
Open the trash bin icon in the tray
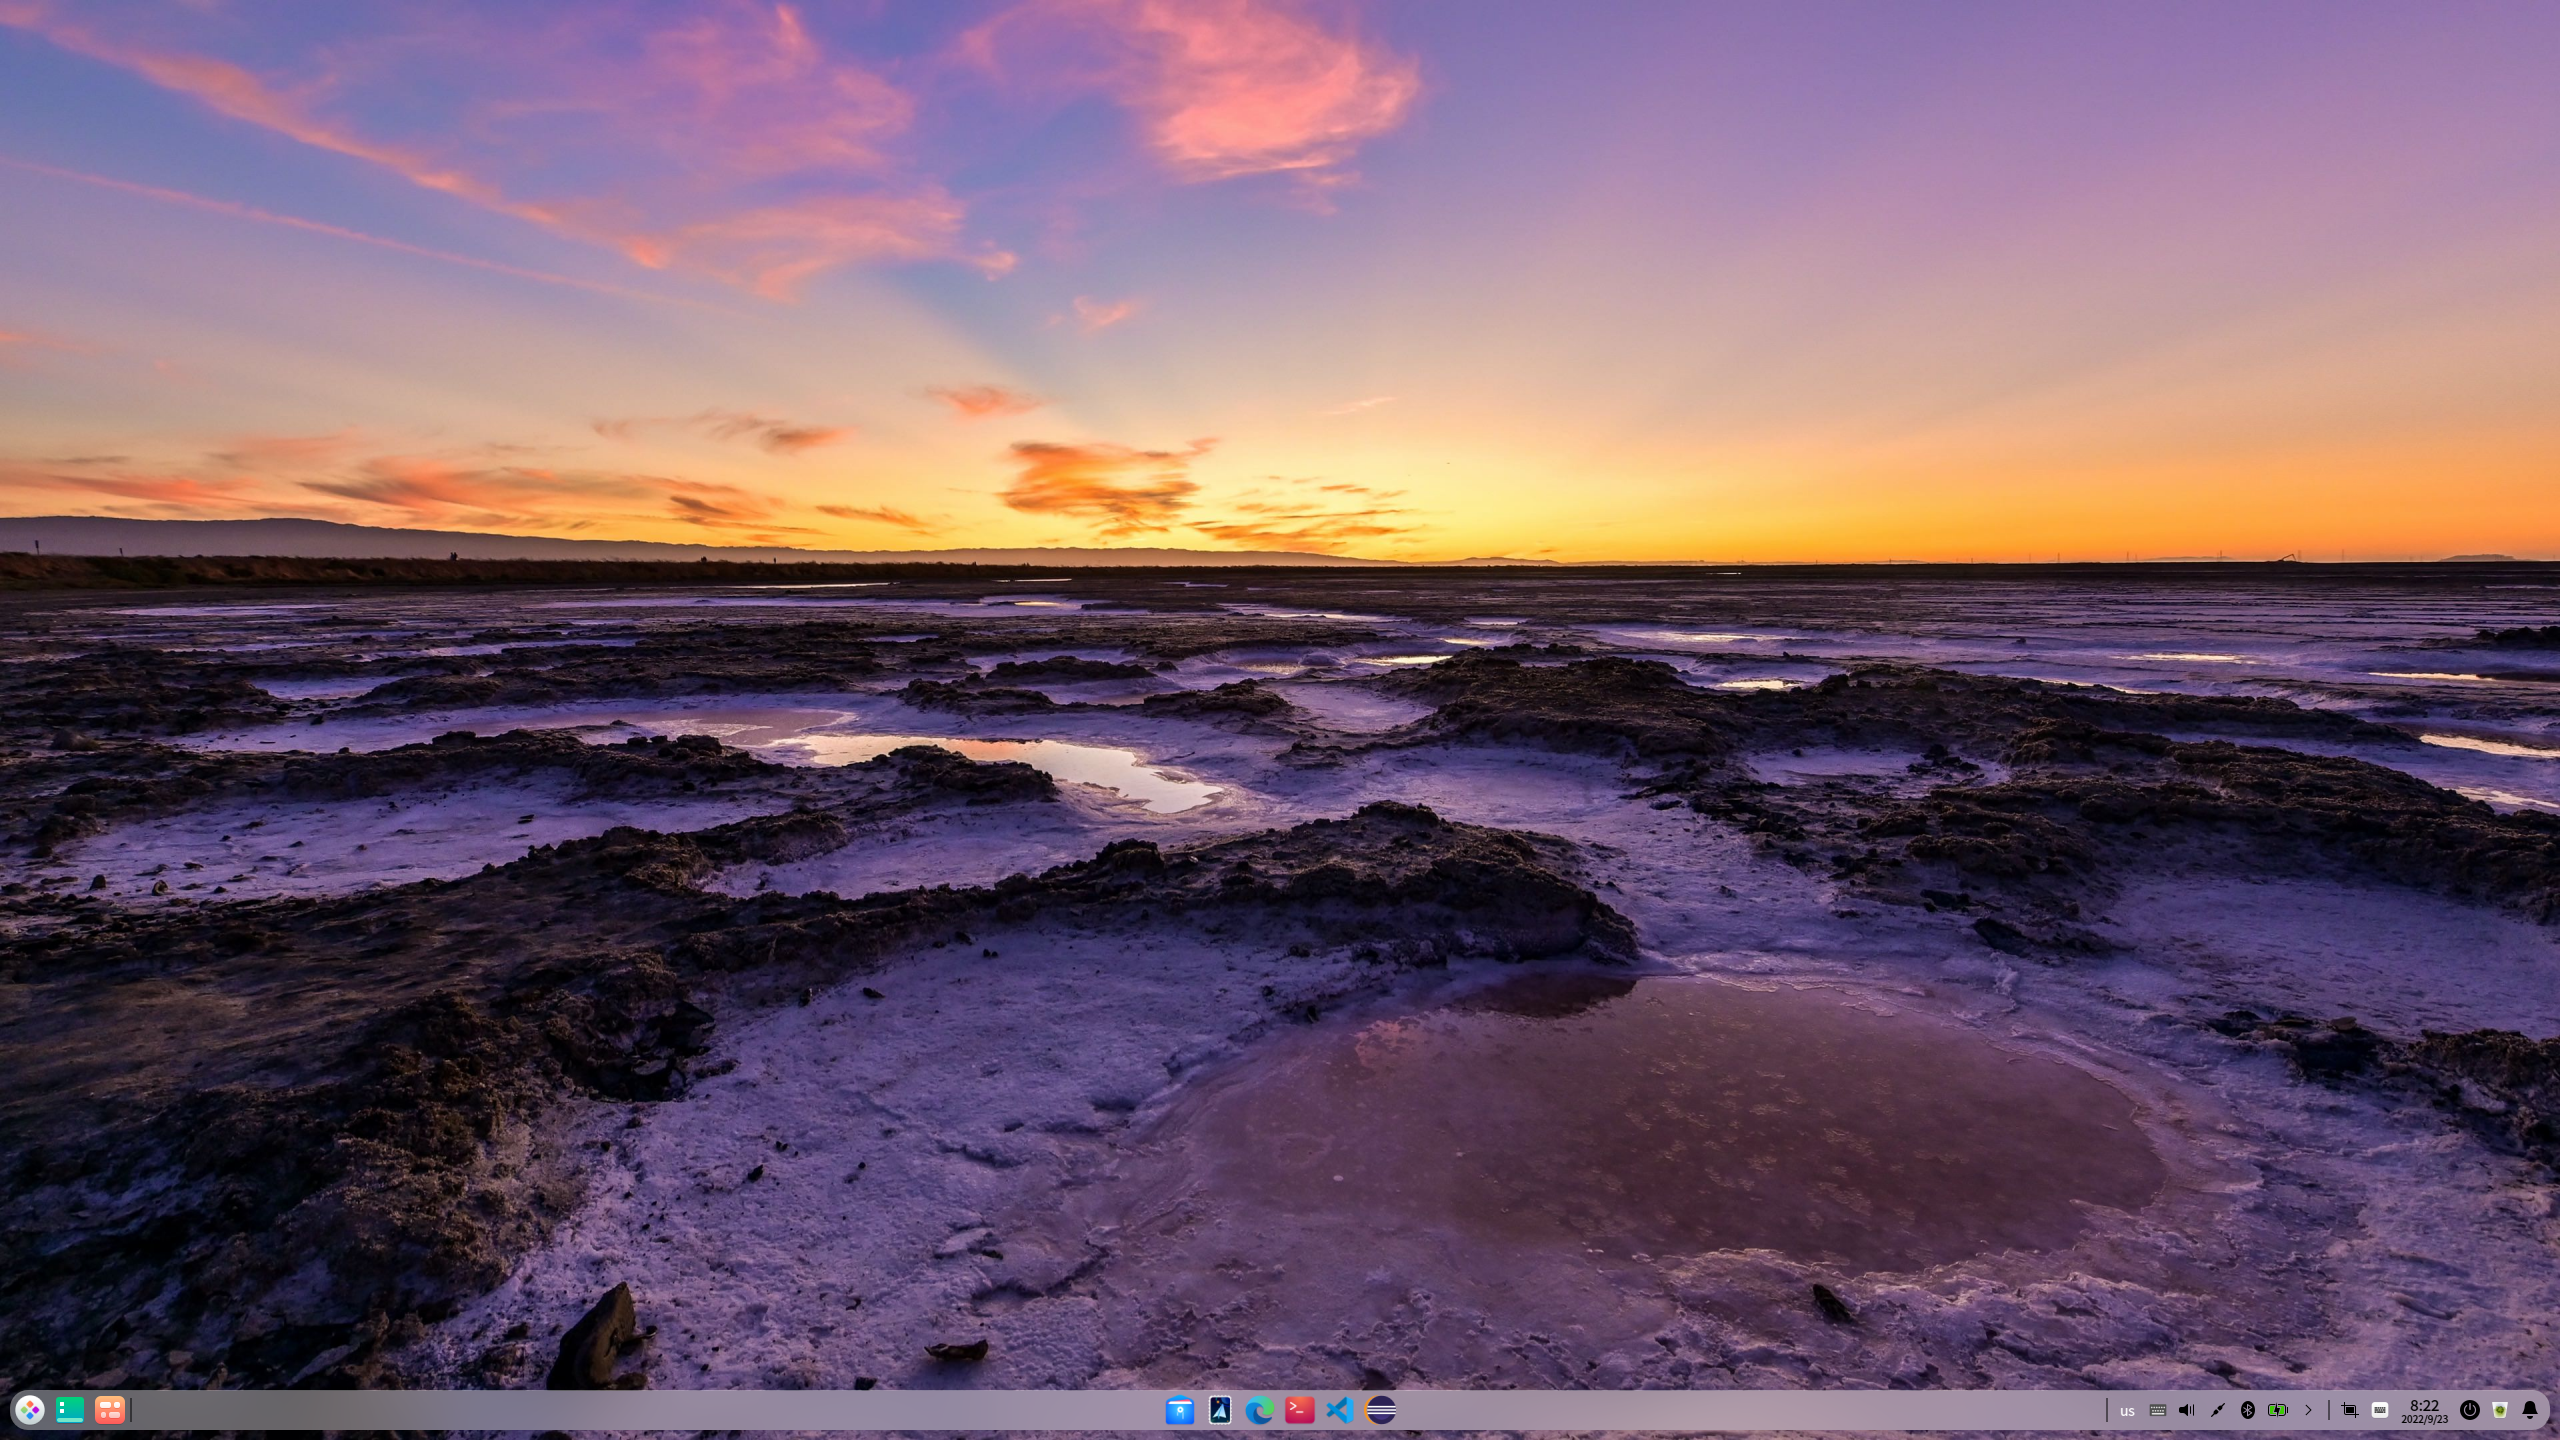[x=2499, y=1410]
